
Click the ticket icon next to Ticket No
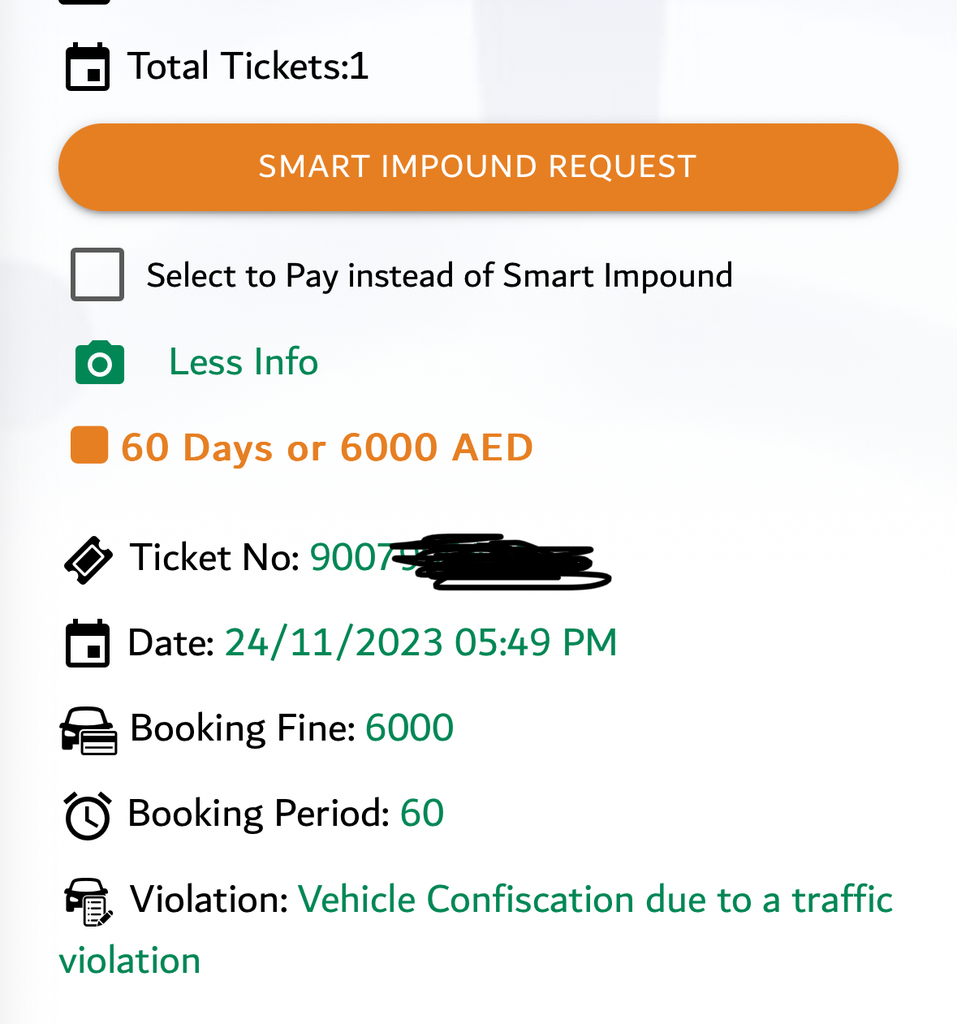pos(89,559)
